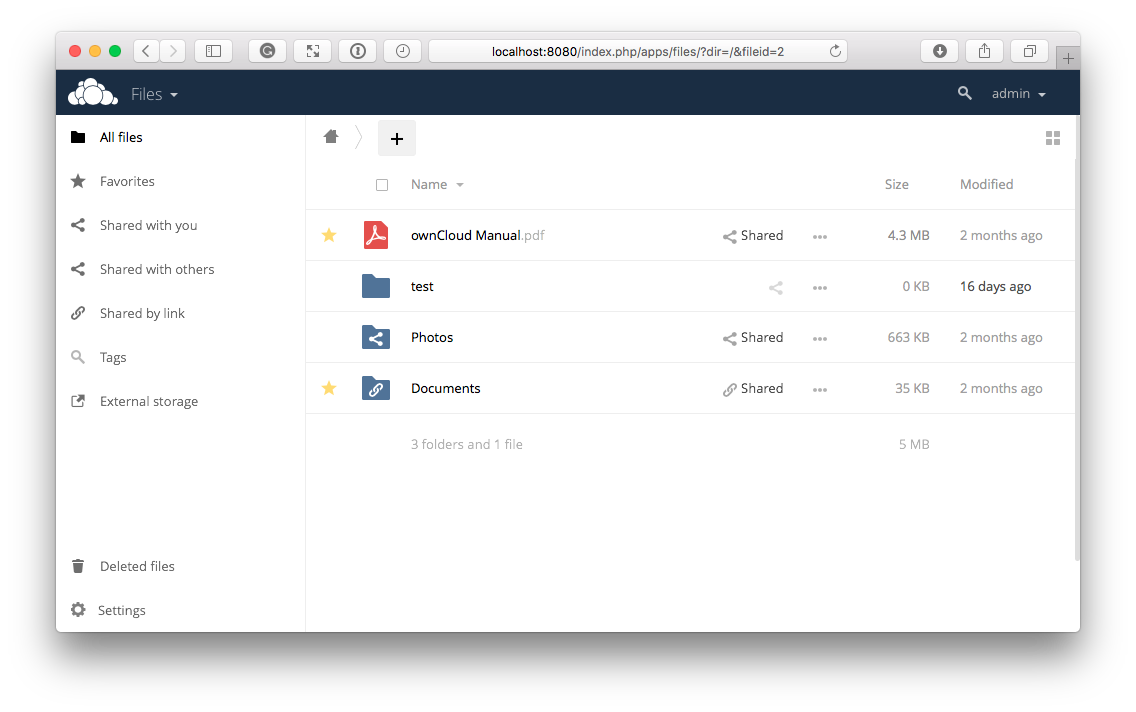Open search with the magnifier icon
This screenshot has height=712, width=1136.
point(964,93)
